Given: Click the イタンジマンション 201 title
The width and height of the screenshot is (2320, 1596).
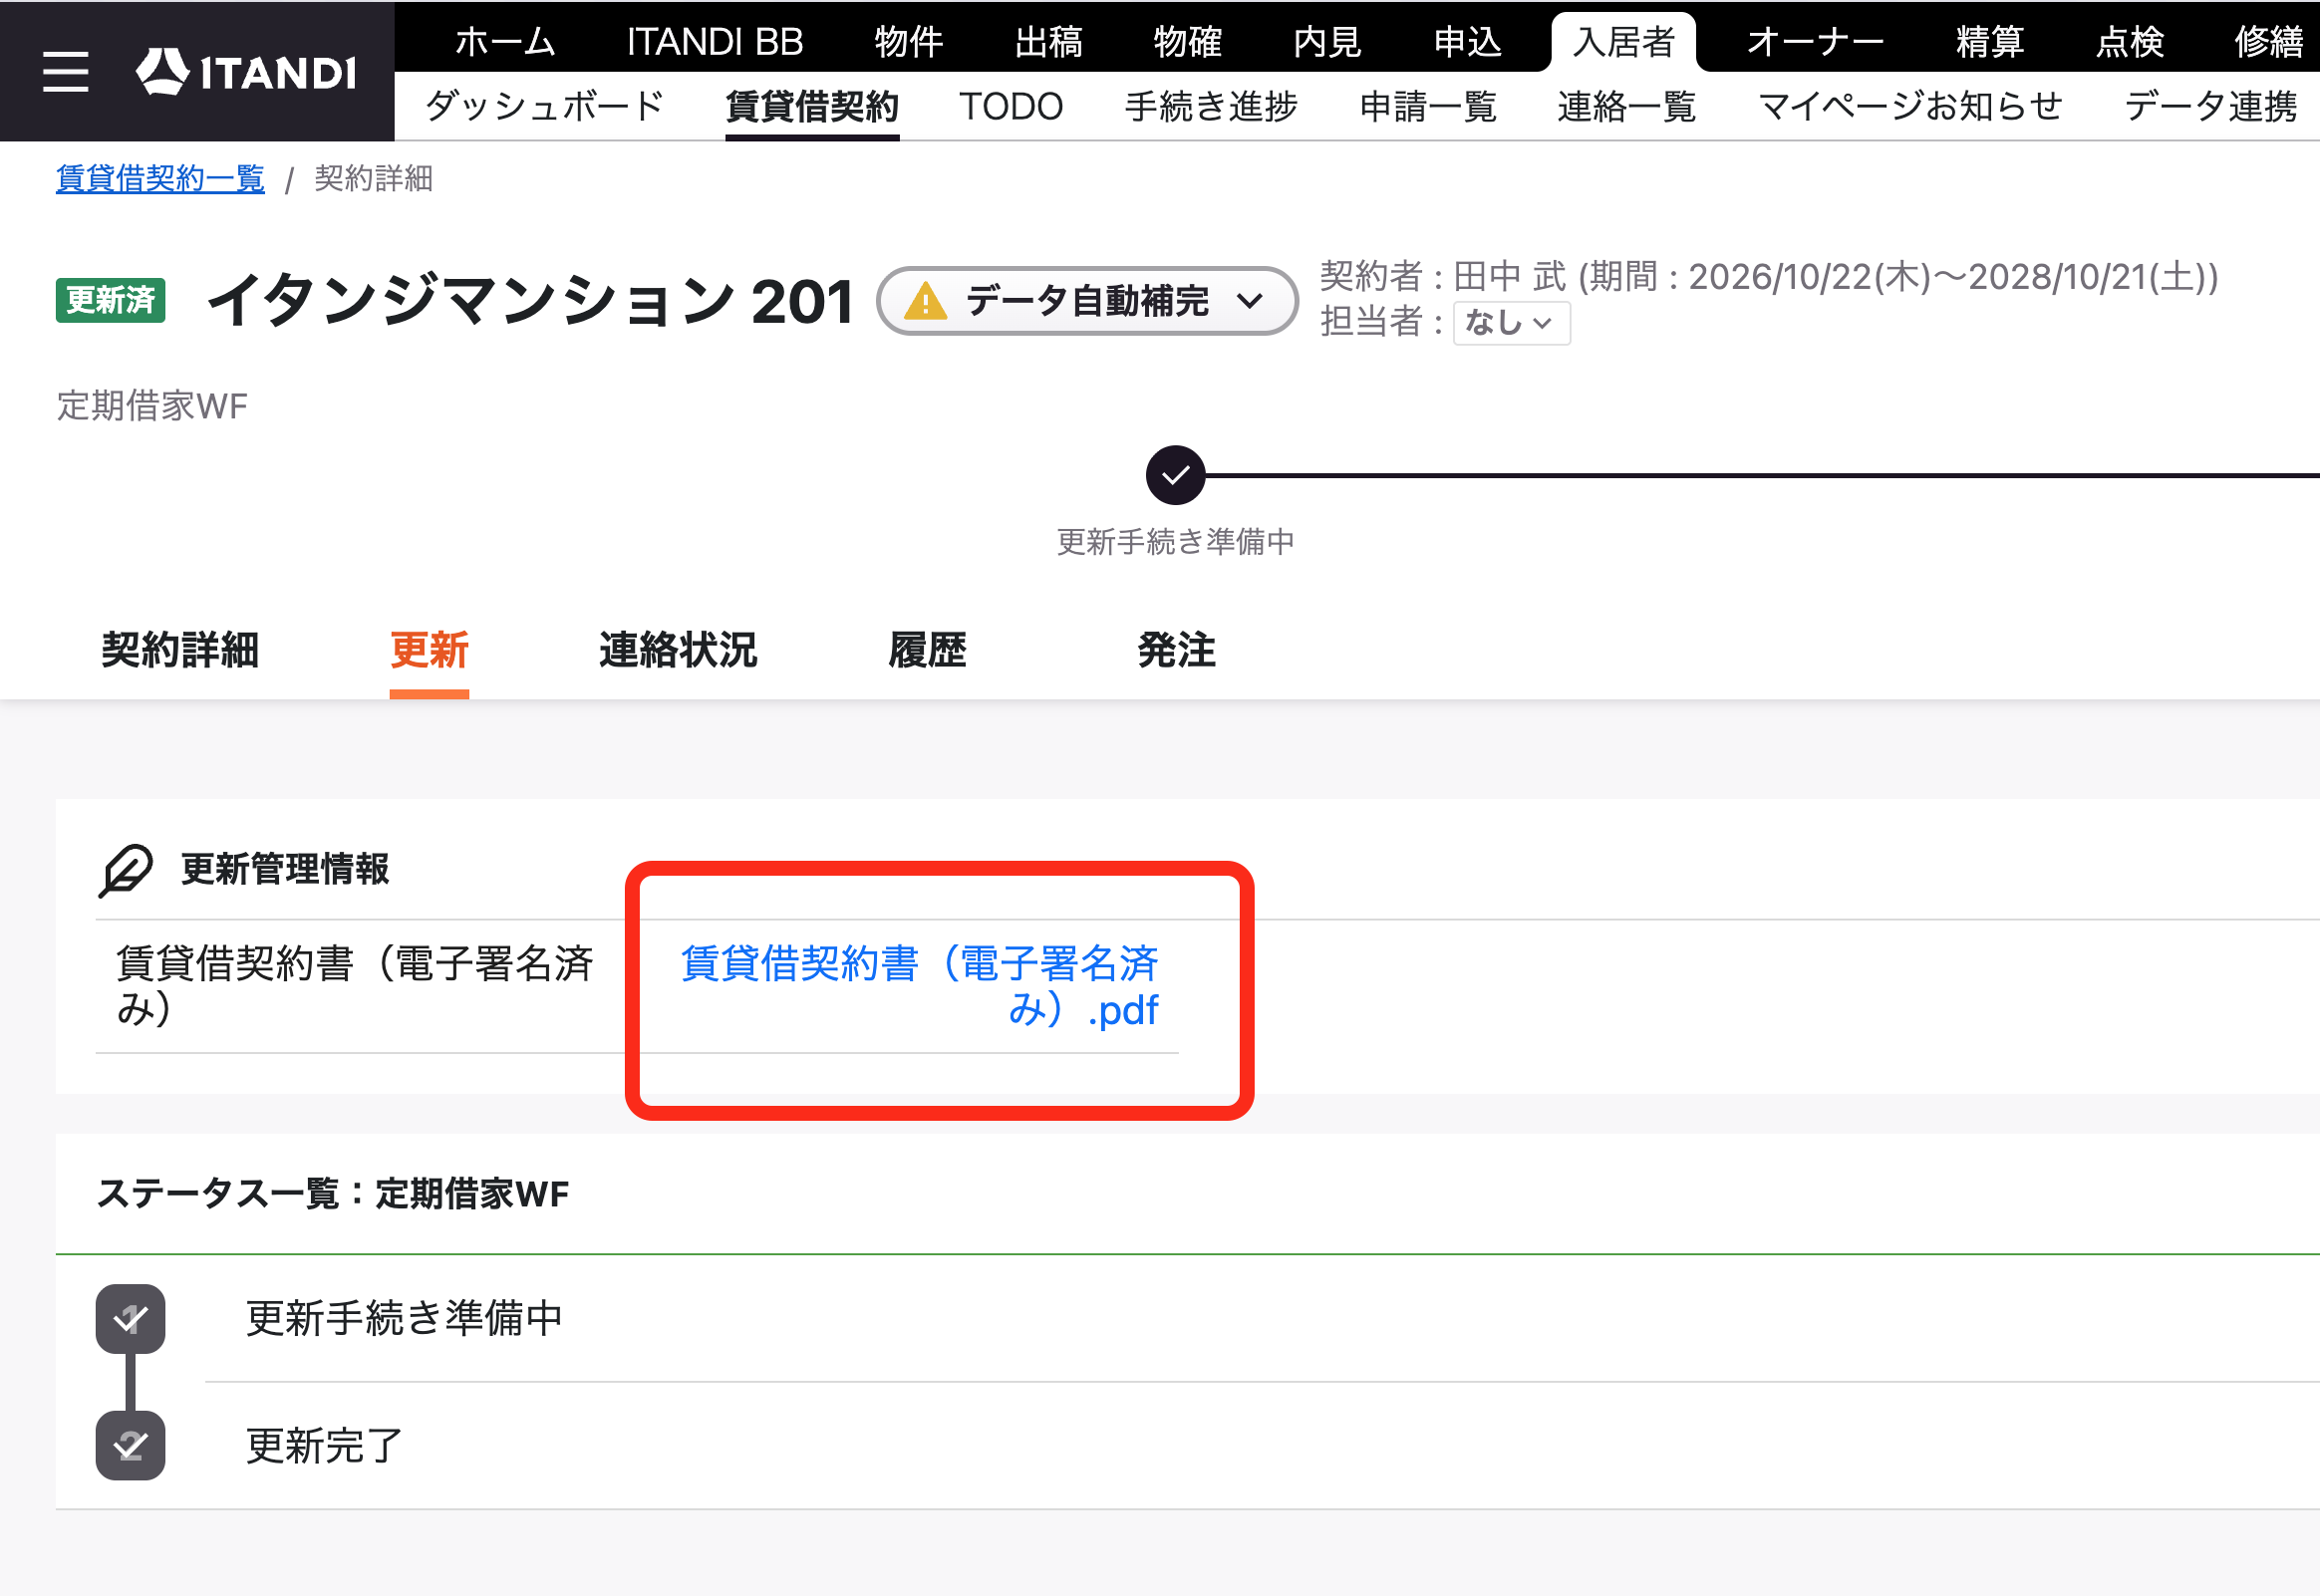Looking at the screenshot, I should pyautogui.click(x=529, y=301).
